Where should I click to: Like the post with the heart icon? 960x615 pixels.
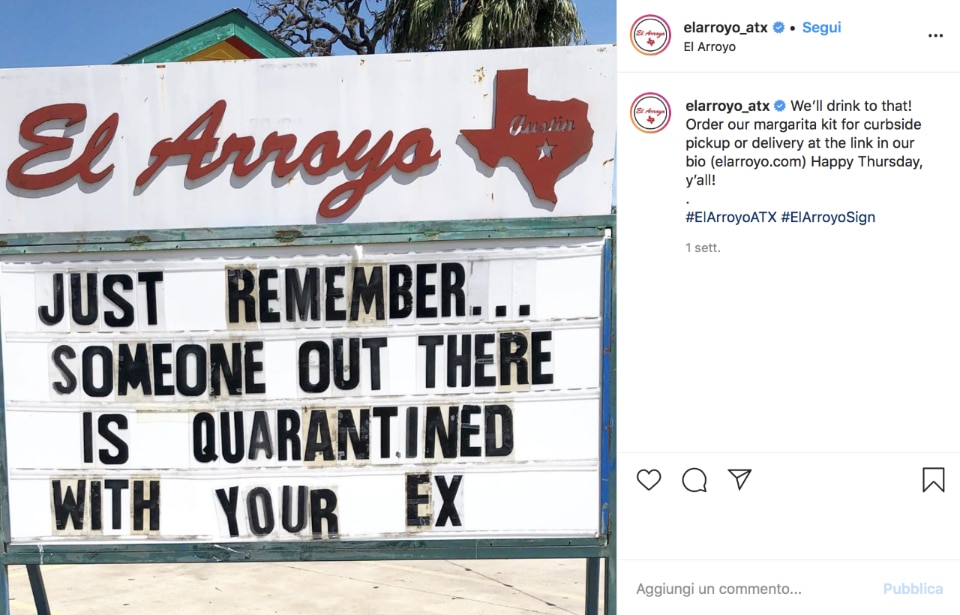pos(648,480)
